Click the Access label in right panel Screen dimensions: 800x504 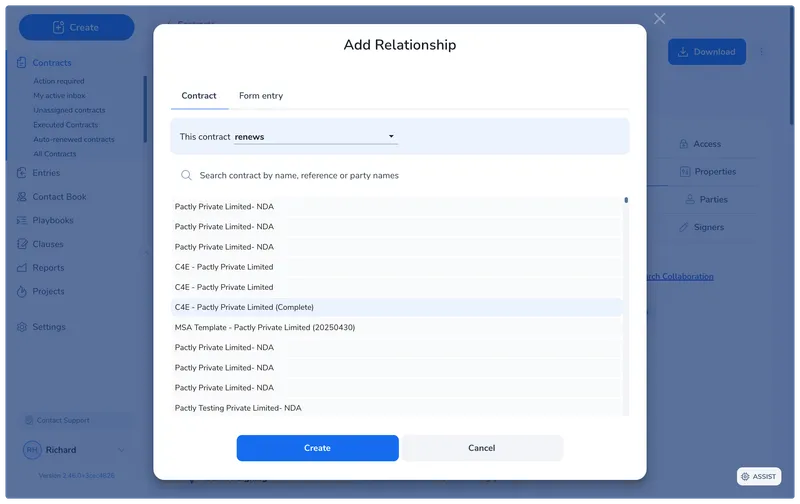click(707, 144)
